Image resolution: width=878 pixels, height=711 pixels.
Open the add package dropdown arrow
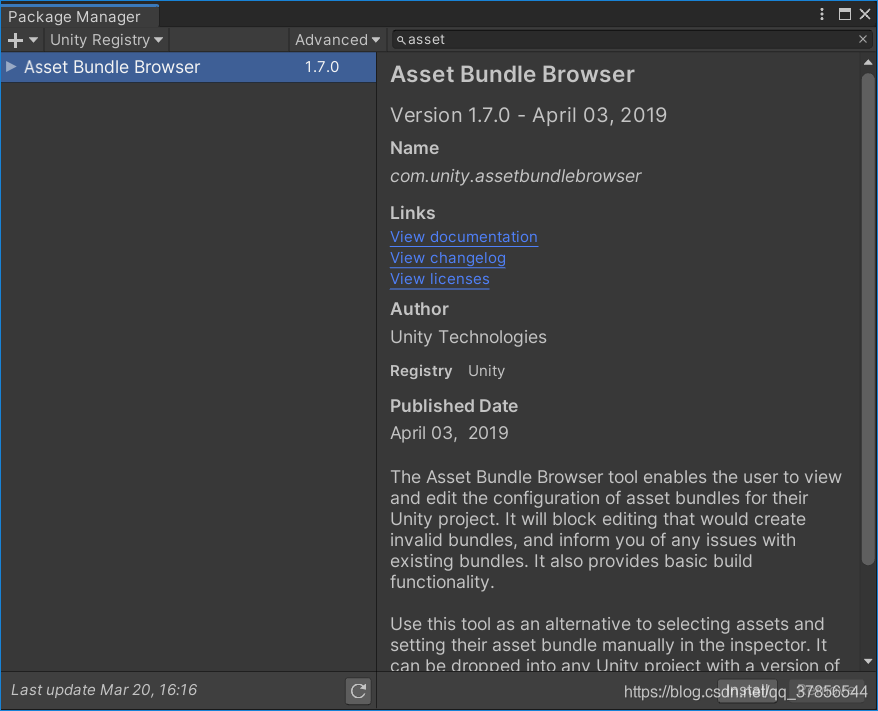(33, 40)
